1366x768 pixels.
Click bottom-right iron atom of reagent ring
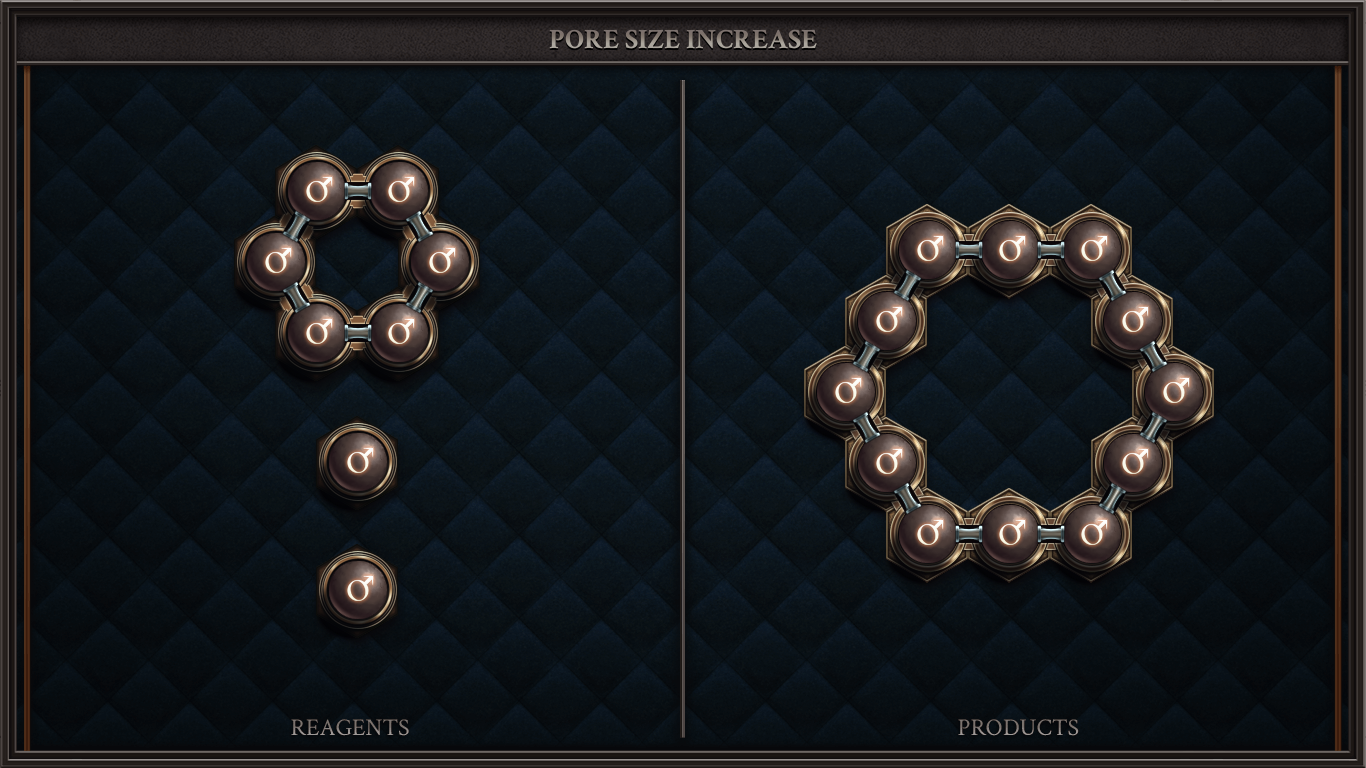(x=400, y=331)
